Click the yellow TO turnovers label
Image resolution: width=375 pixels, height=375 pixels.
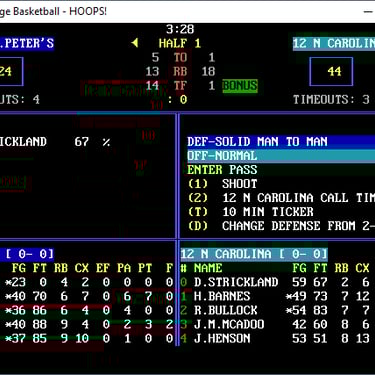[180, 57]
